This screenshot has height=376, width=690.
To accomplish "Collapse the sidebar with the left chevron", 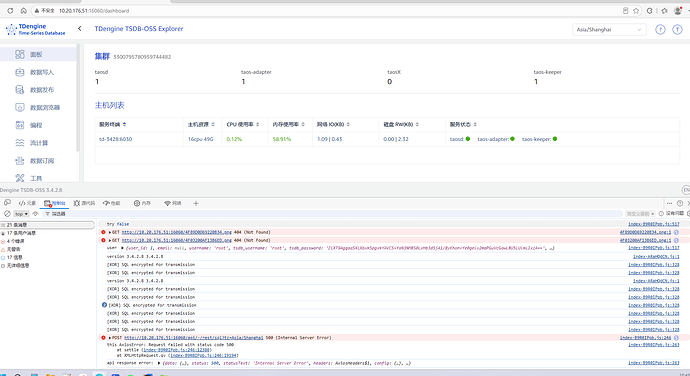I will pos(80,29).
